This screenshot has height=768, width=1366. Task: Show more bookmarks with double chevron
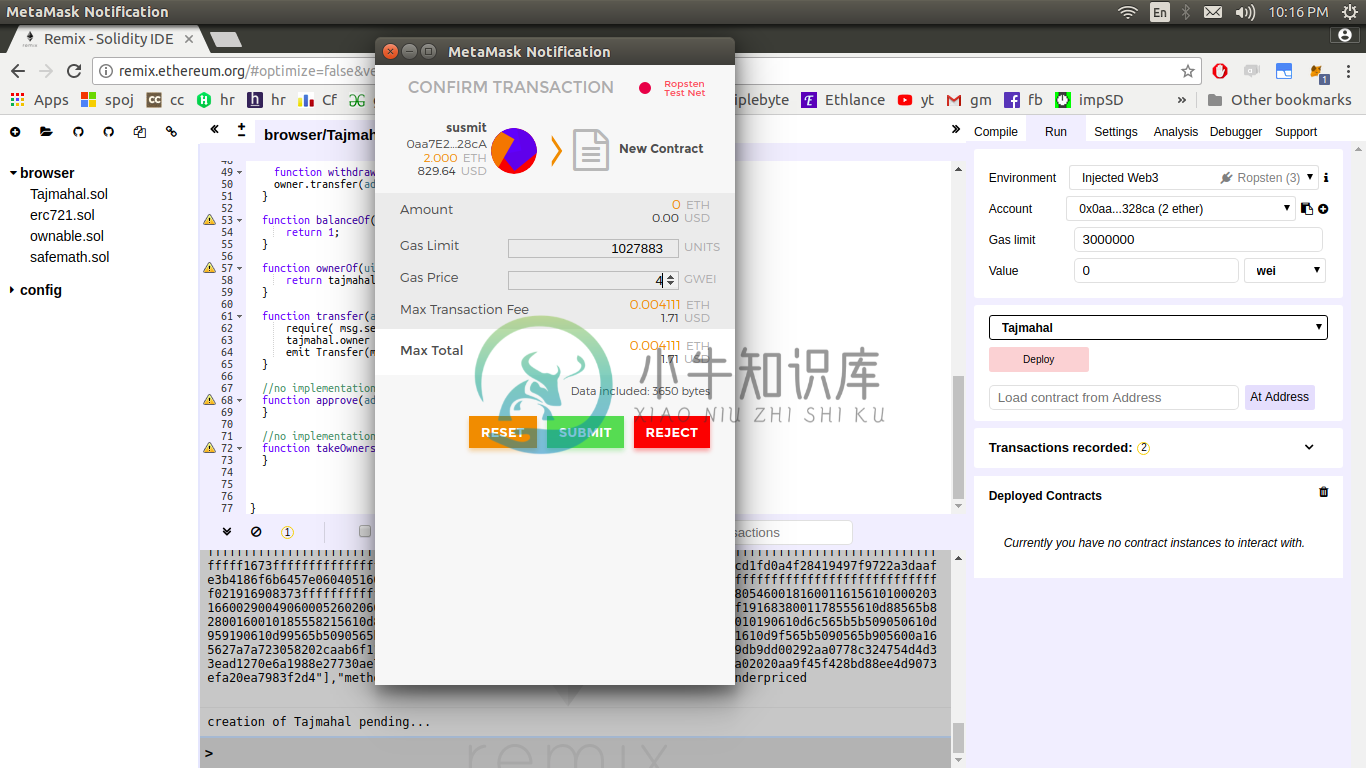[1181, 100]
